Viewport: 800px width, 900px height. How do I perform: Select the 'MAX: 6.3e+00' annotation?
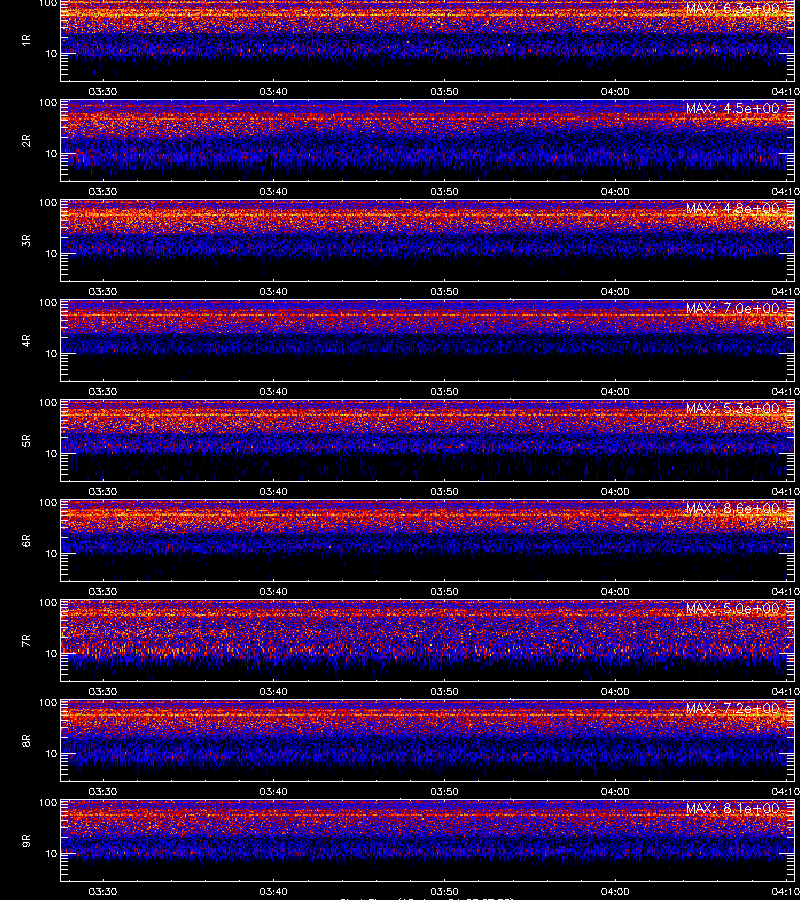pos(732,9)
